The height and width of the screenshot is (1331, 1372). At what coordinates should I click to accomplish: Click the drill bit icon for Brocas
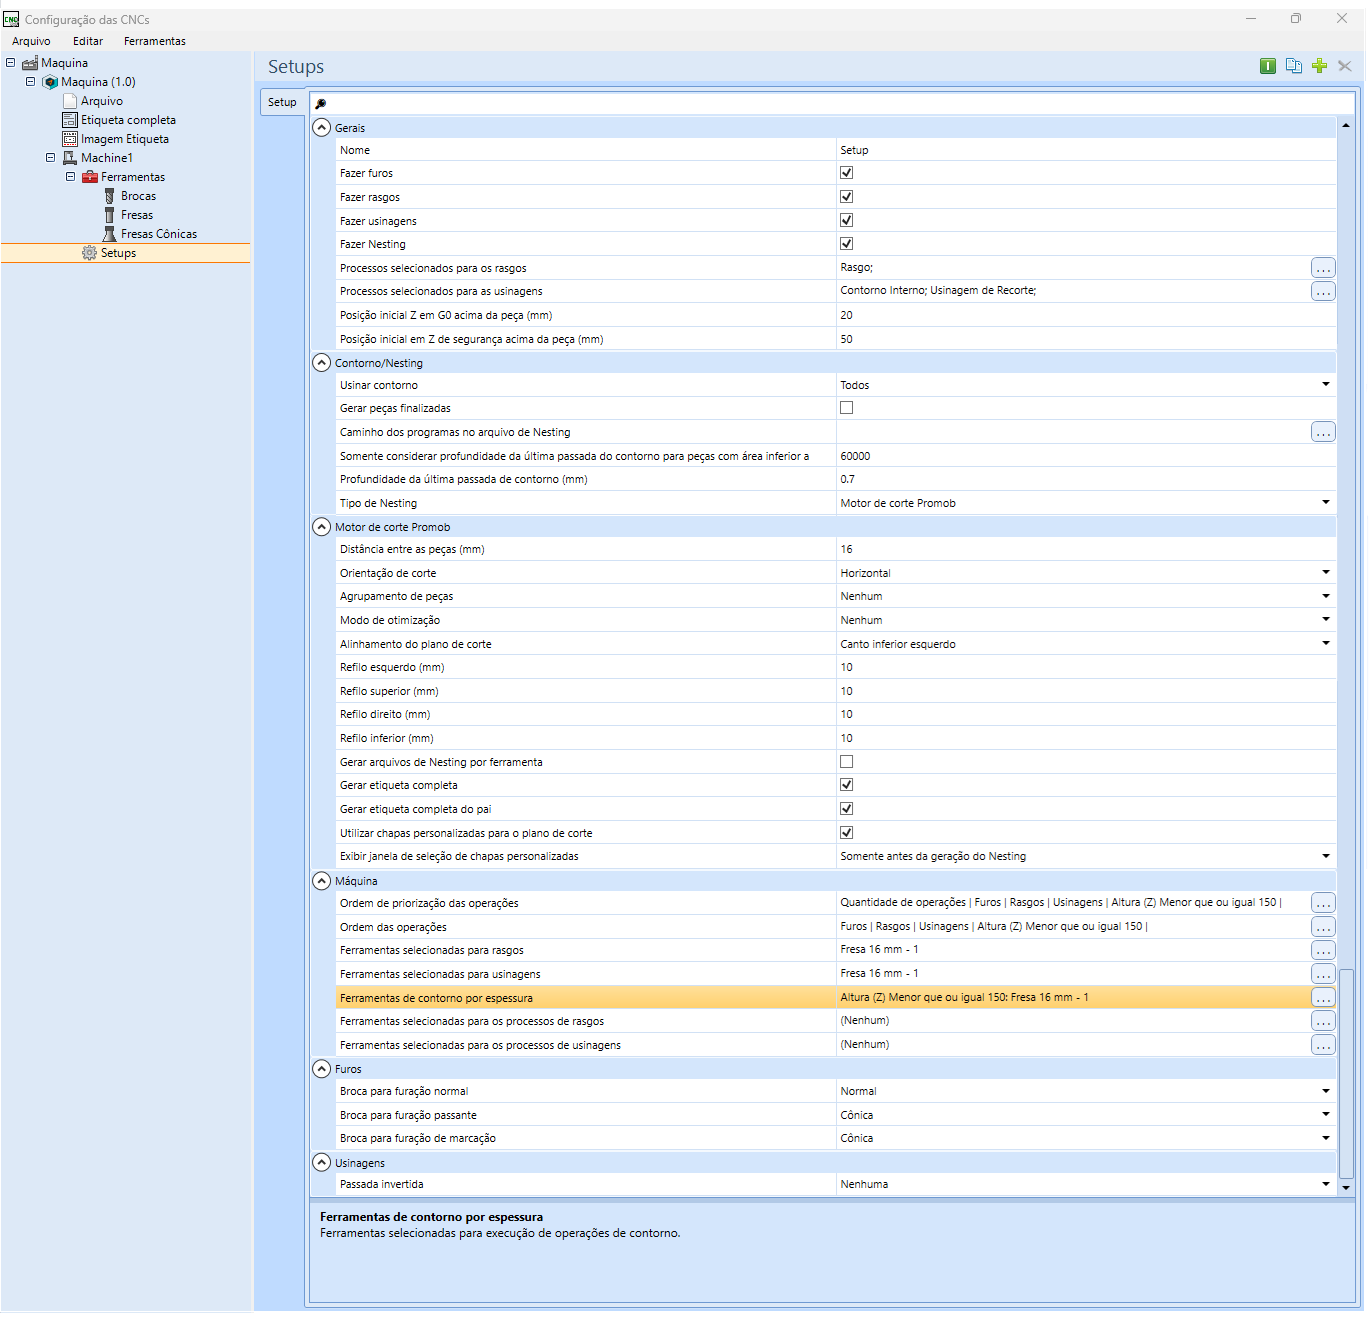click(110, 196)
